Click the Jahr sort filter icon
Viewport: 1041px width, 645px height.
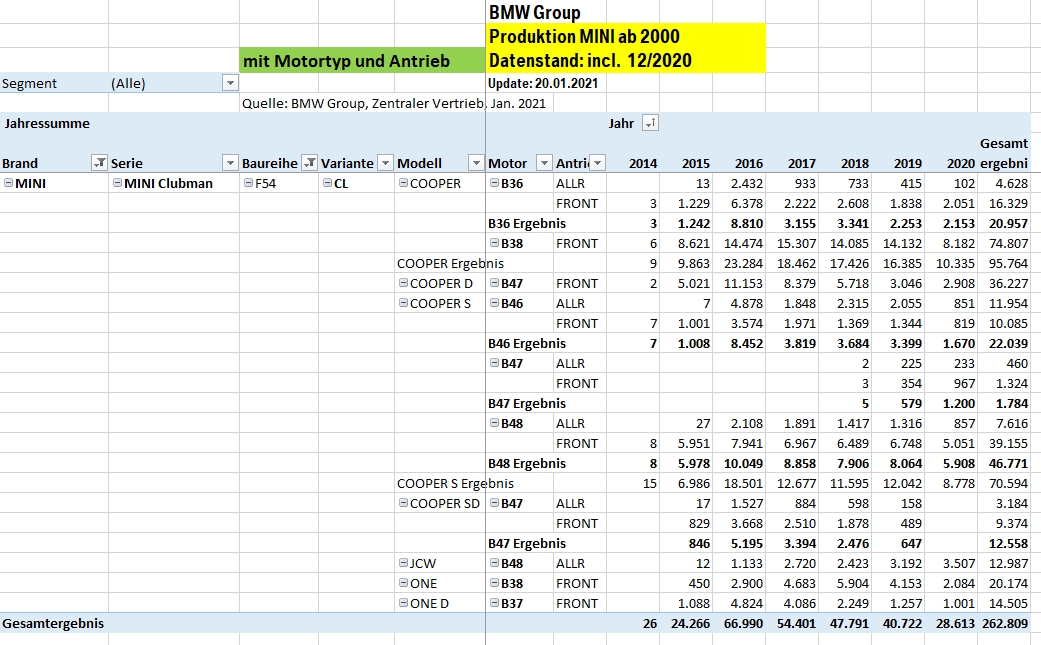[650, 123]
